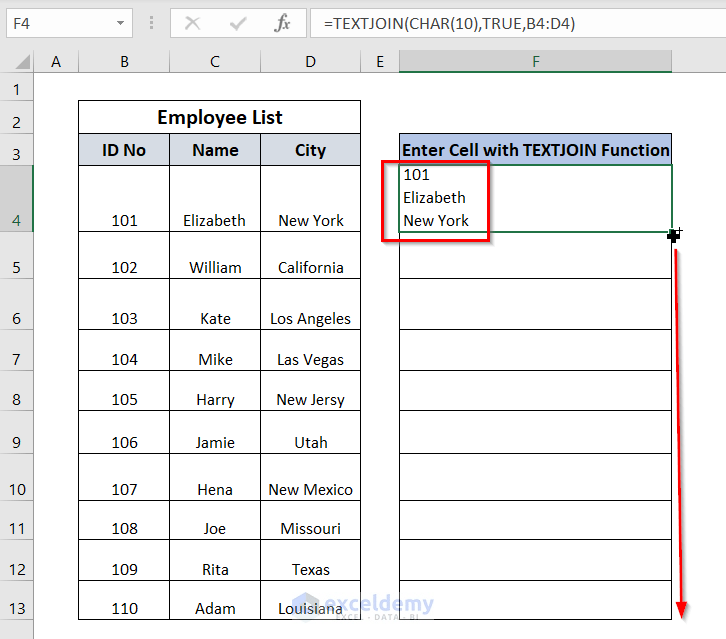The width and height of the screenshot is (726, 639).
Task: Select empty cell F9 beside Jamie row
Action: (x=535, y=432)
